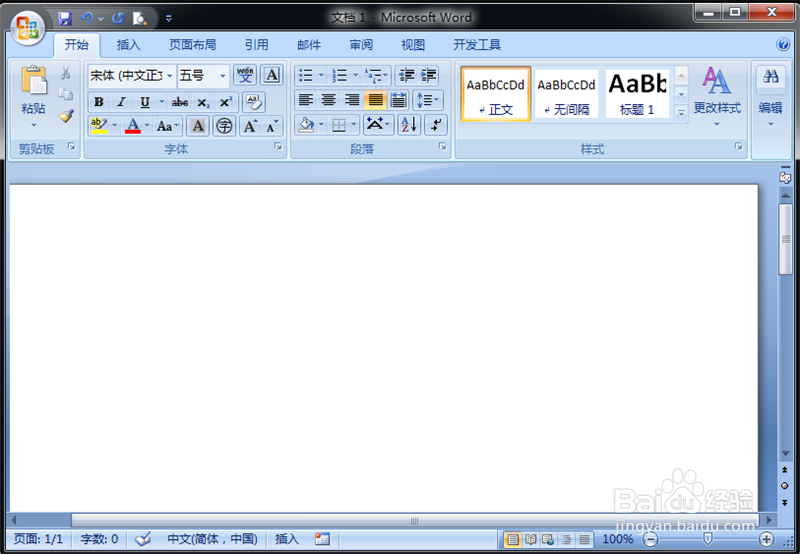Open 字数: 0 word count in the status bar
Screen dimensions: 800x554
pos(99,539)
